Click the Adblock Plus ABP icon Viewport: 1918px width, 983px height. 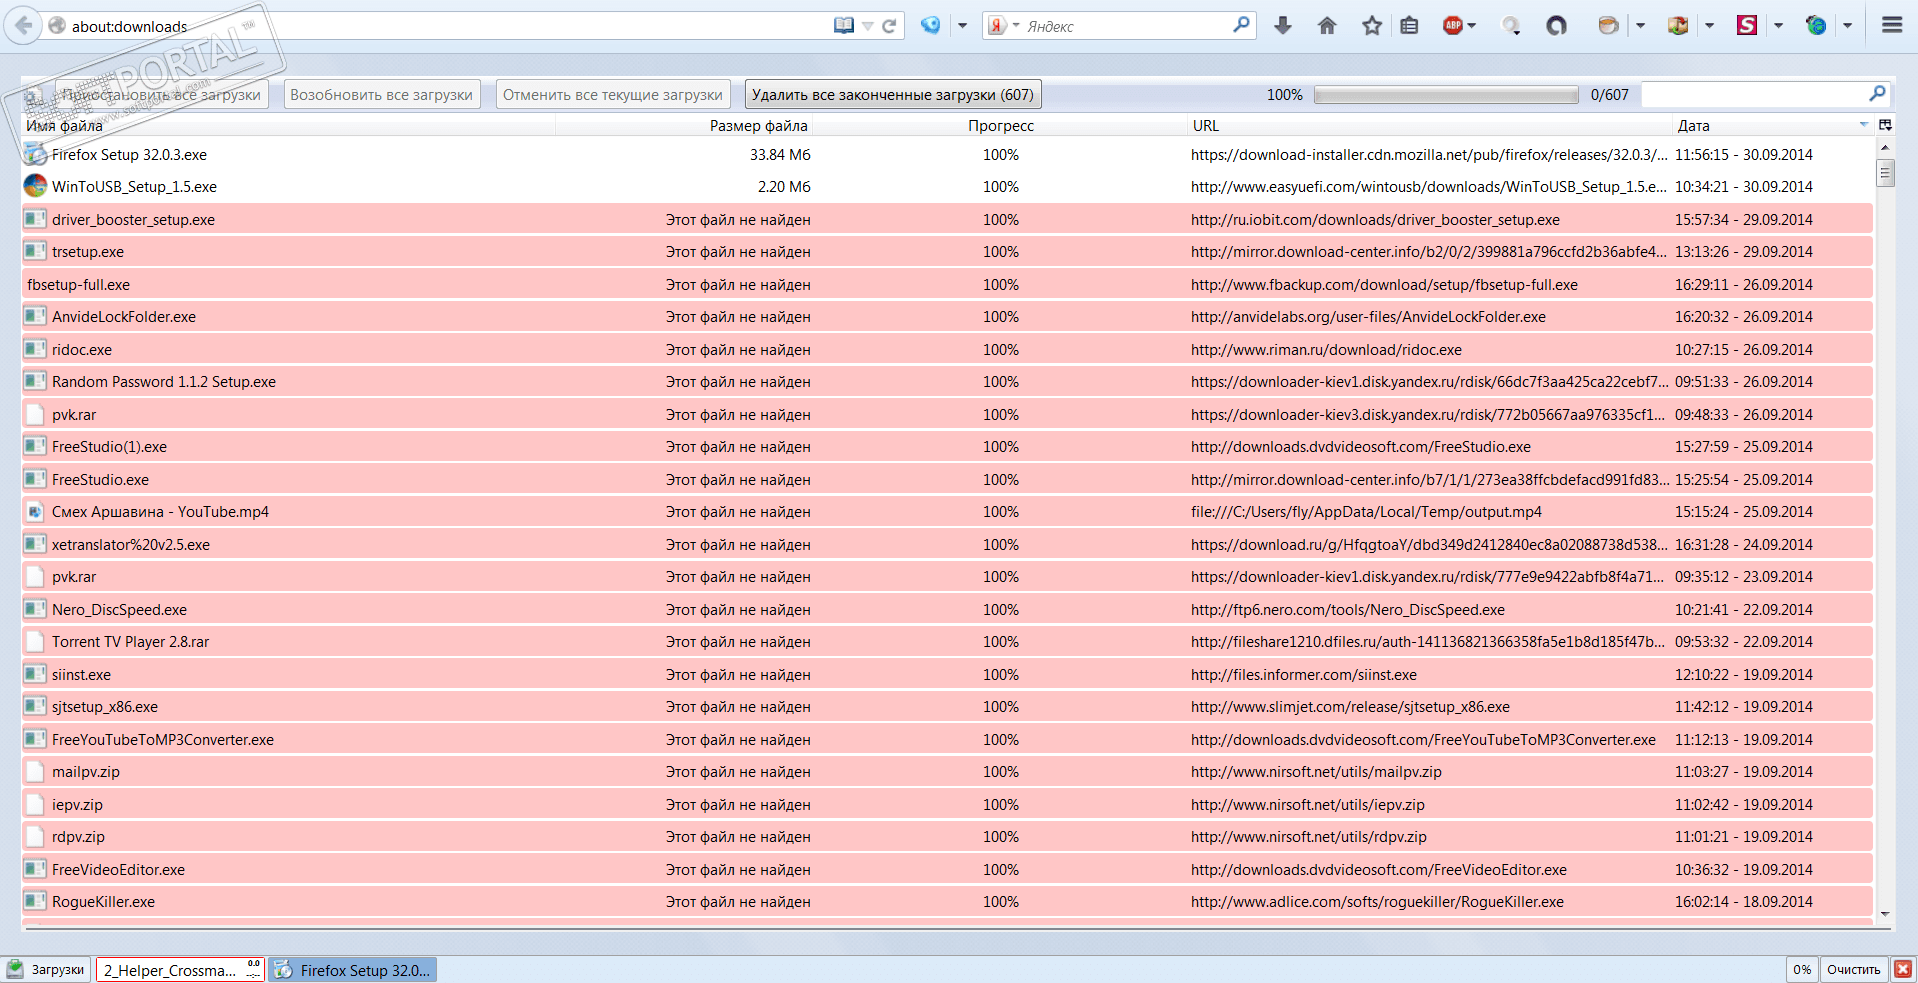click(1453, 26)
